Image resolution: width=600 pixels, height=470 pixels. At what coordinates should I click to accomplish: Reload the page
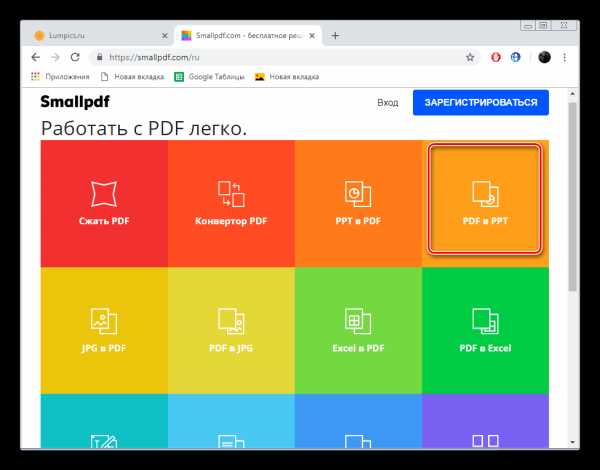coord(75,57)
